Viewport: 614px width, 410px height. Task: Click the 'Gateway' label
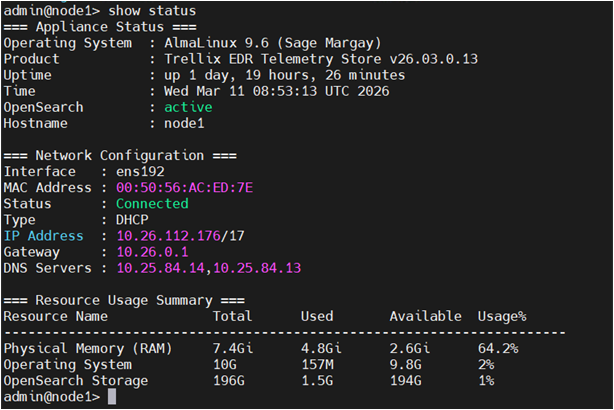pos(32,252)
